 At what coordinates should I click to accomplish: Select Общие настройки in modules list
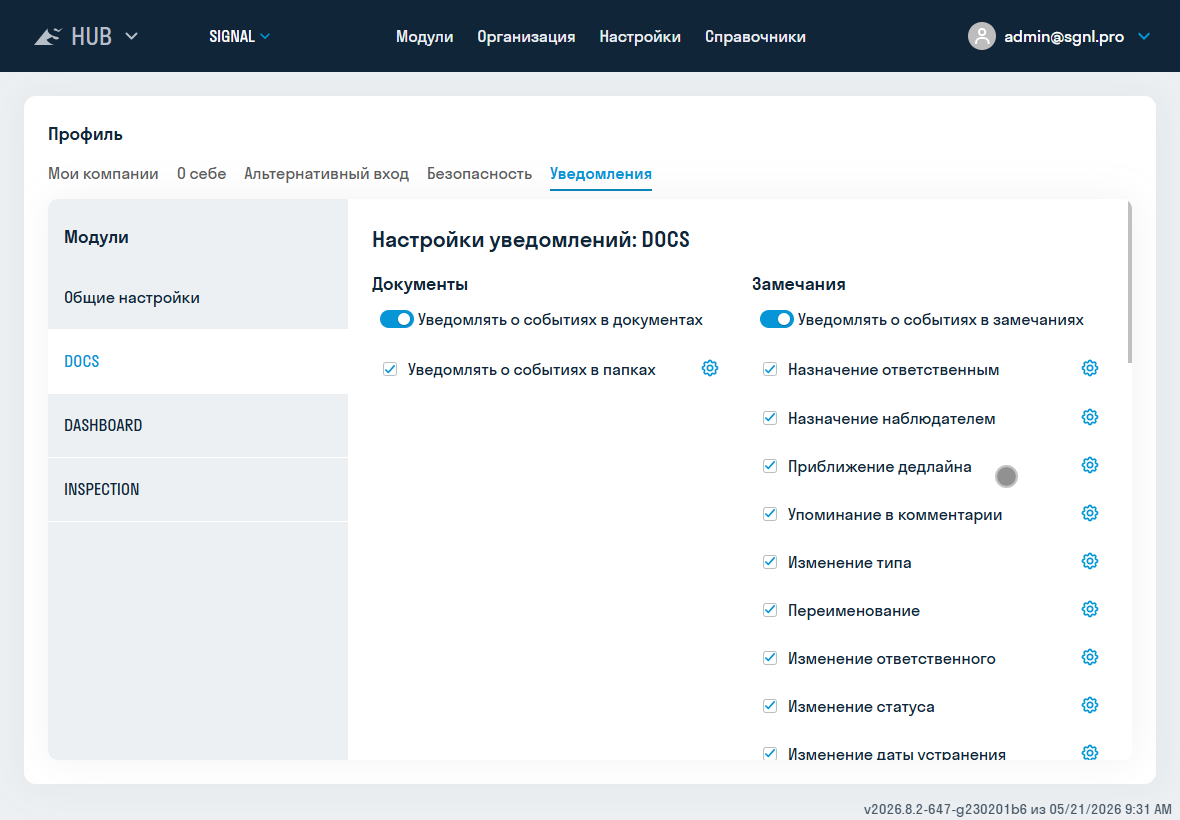[x=198, y=297]
